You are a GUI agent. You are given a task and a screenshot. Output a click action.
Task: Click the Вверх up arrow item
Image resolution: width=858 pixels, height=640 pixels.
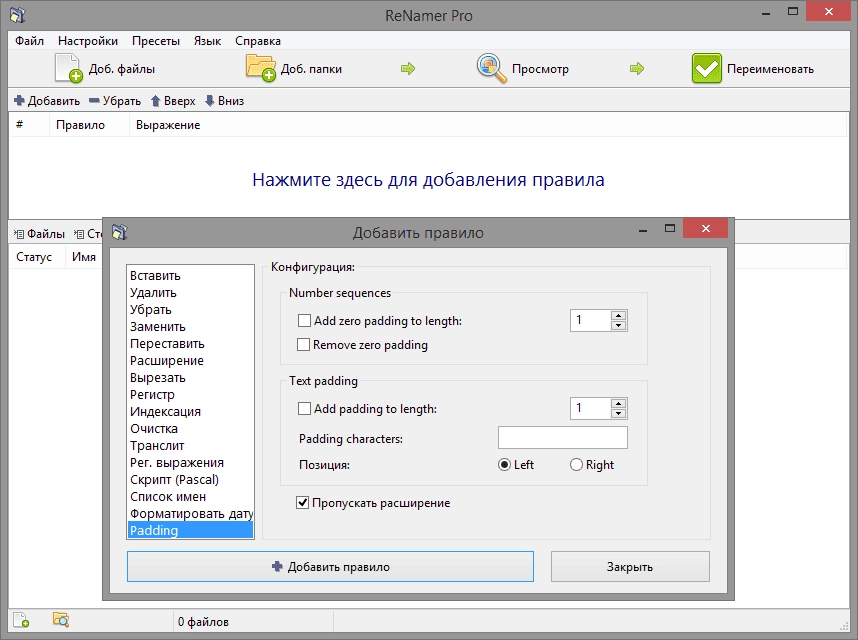173,101
